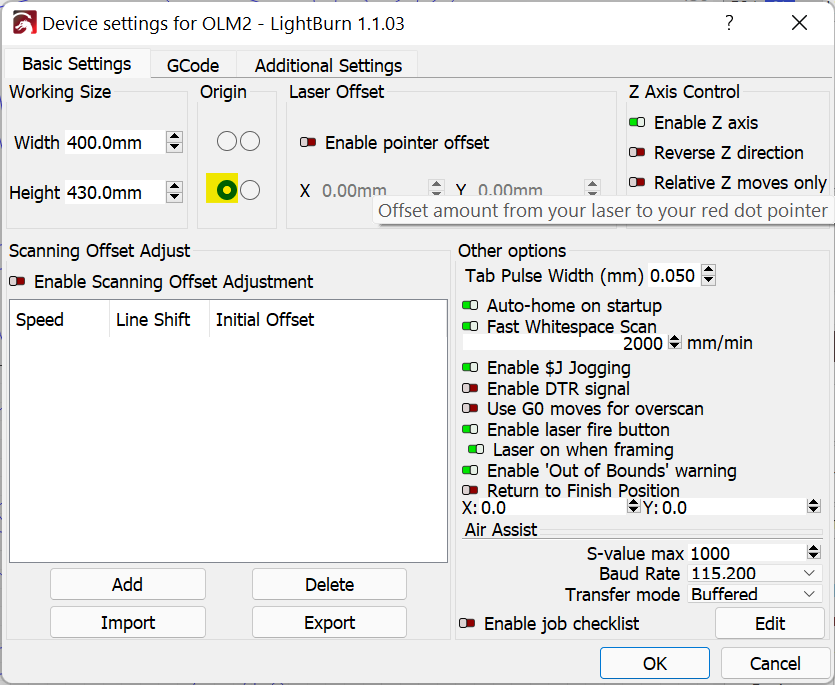Select the top-right origin radio button
The height and width of the screenshot is (685, 835).
(x=250, y=142)
